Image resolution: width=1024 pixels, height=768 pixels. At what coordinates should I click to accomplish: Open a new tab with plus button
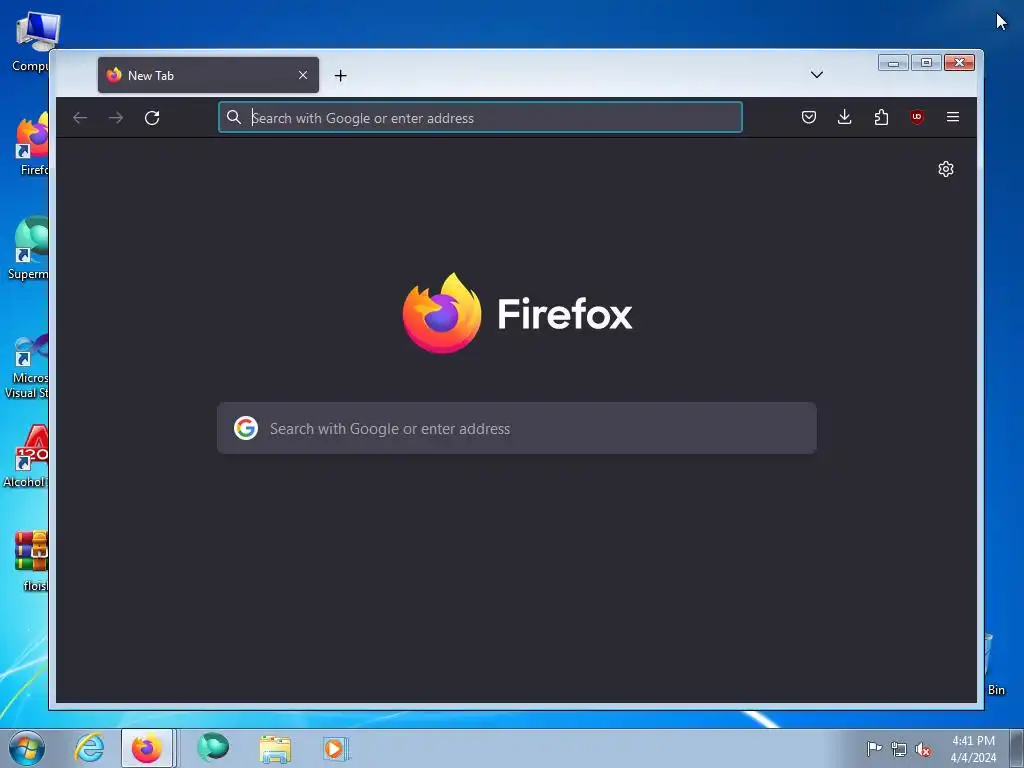[x=340, y=76]
